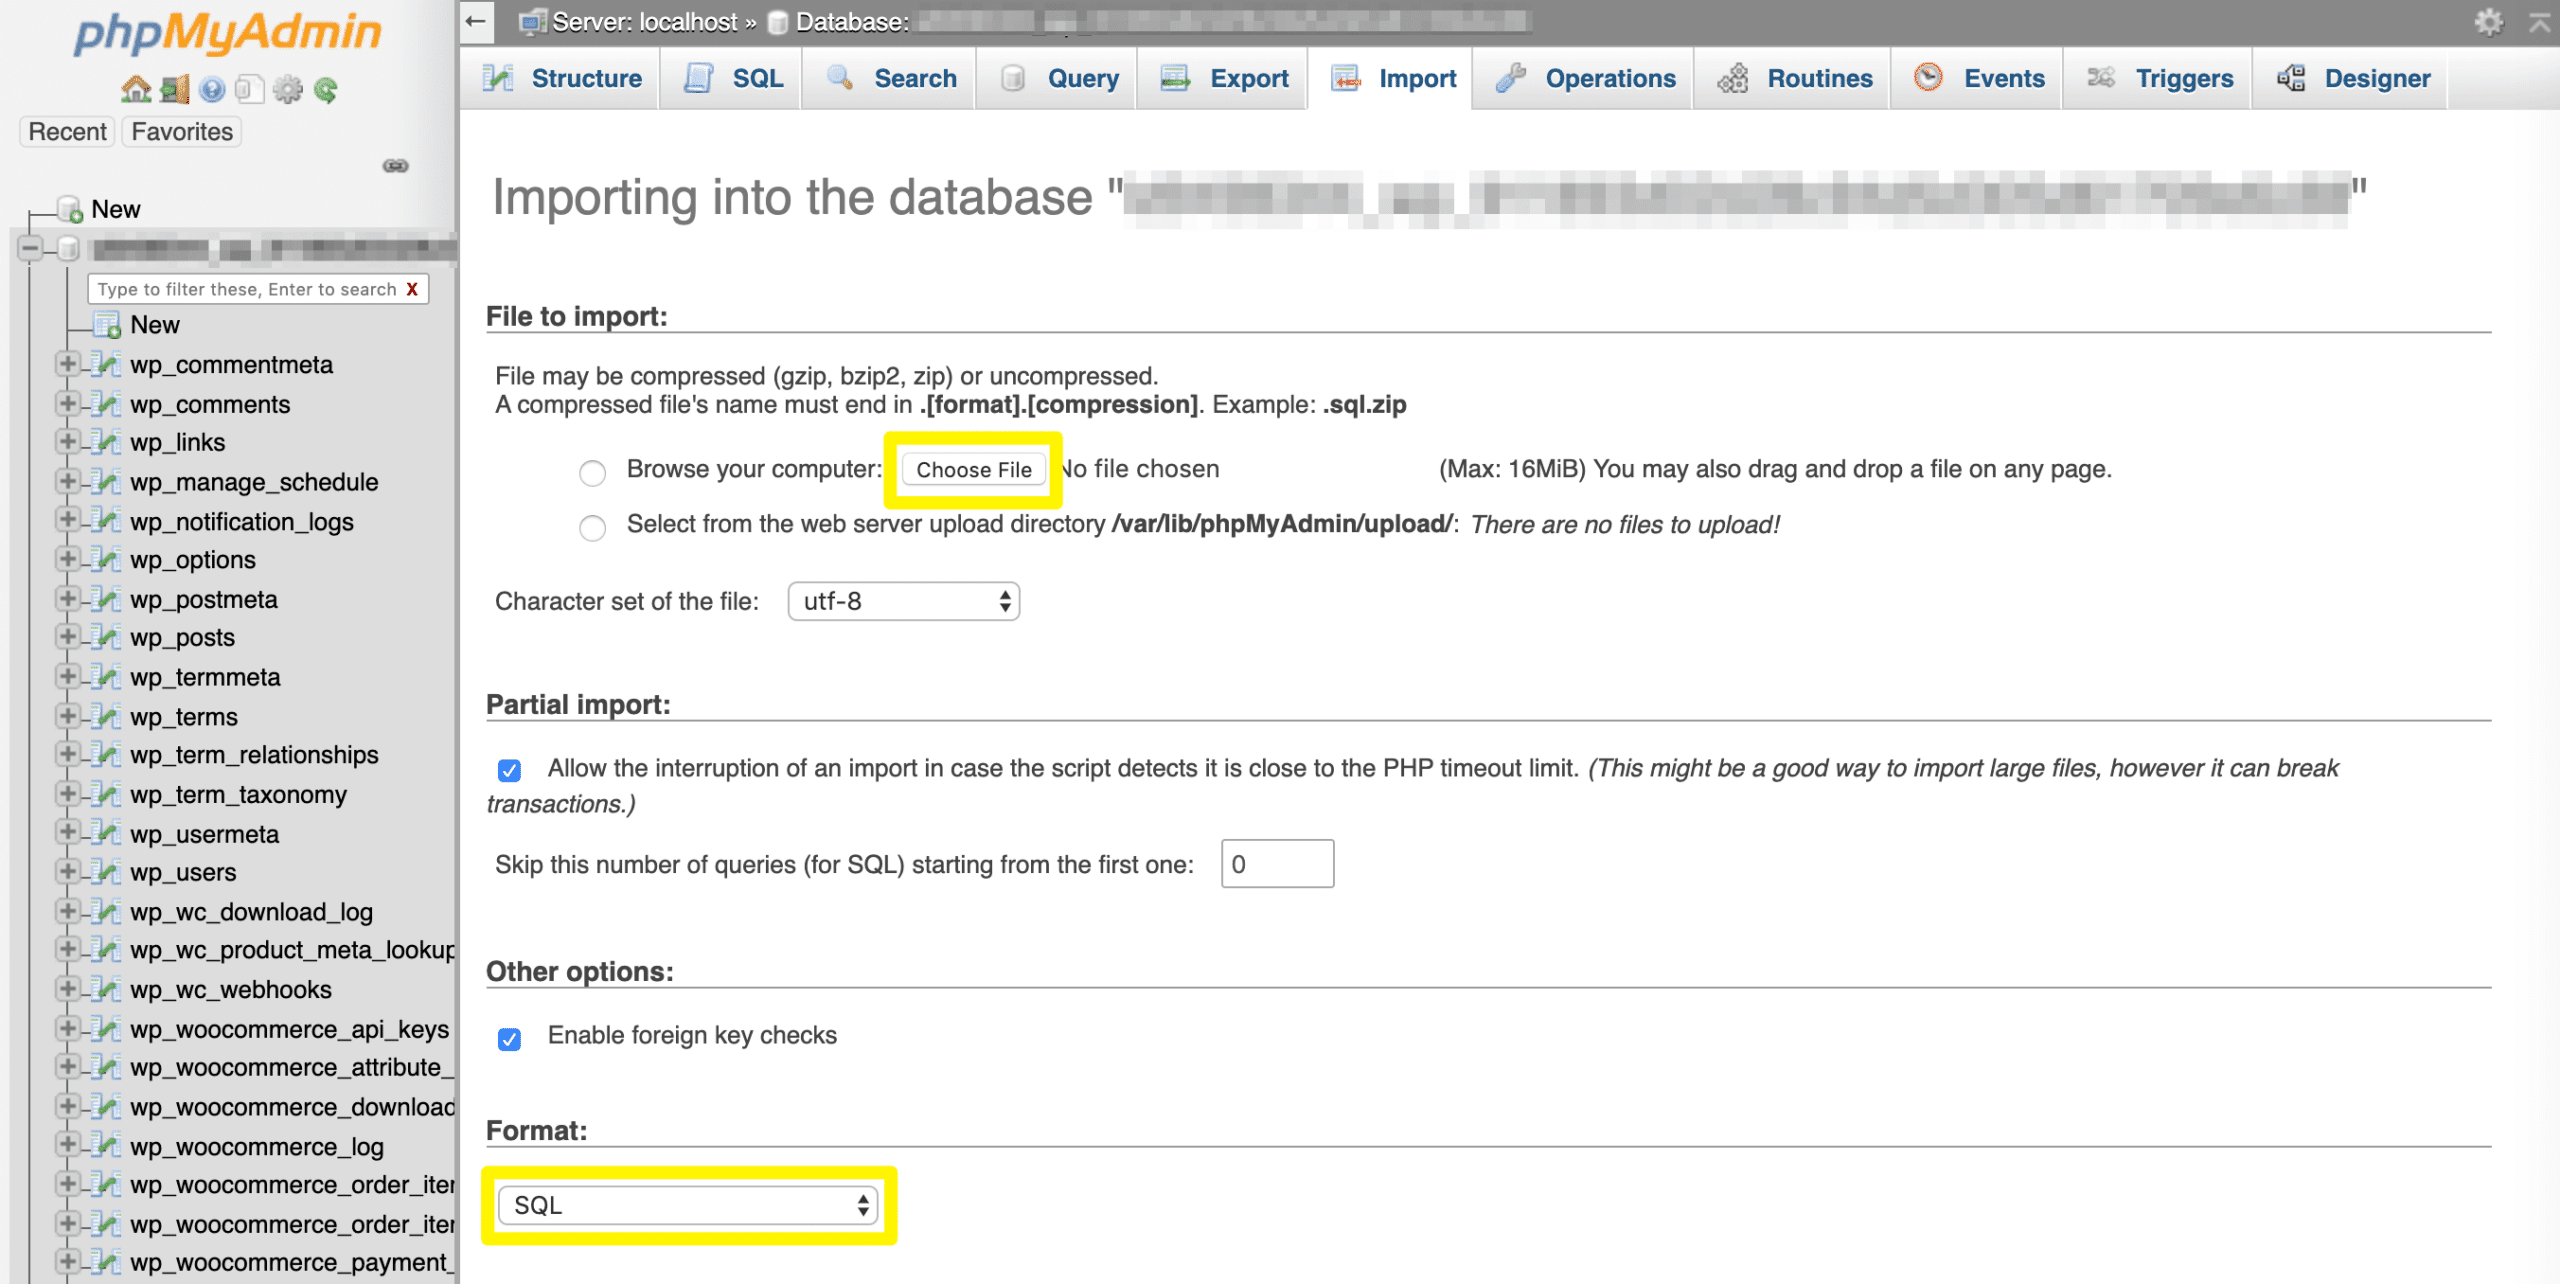Select from web server upload directory
This screenshot has height=1284, width=2560.
click(591, 526)
